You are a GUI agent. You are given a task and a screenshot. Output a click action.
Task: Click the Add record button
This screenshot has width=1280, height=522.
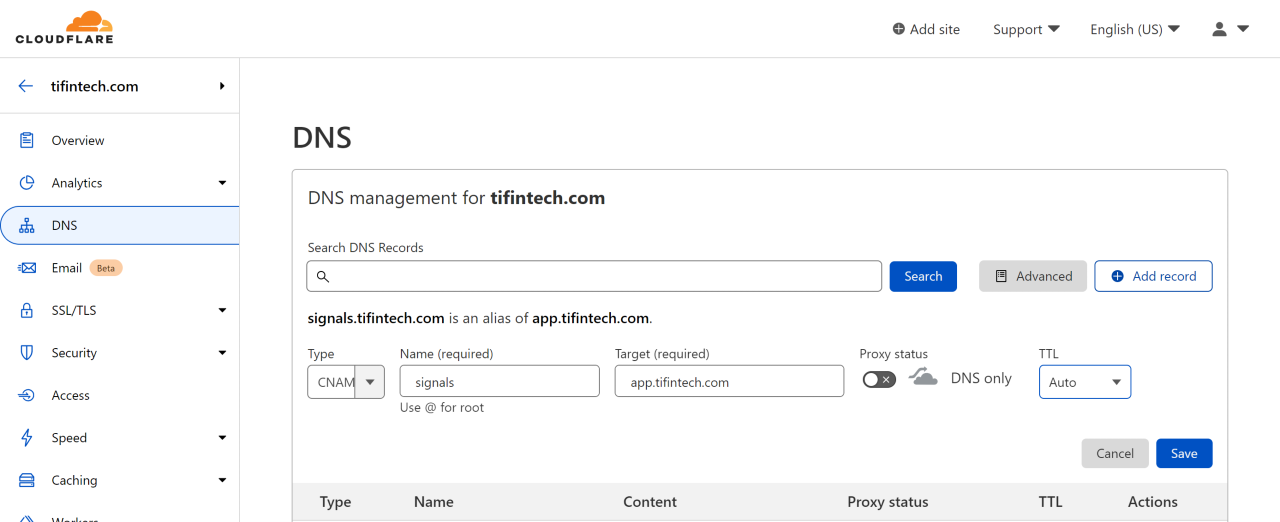1153,276
